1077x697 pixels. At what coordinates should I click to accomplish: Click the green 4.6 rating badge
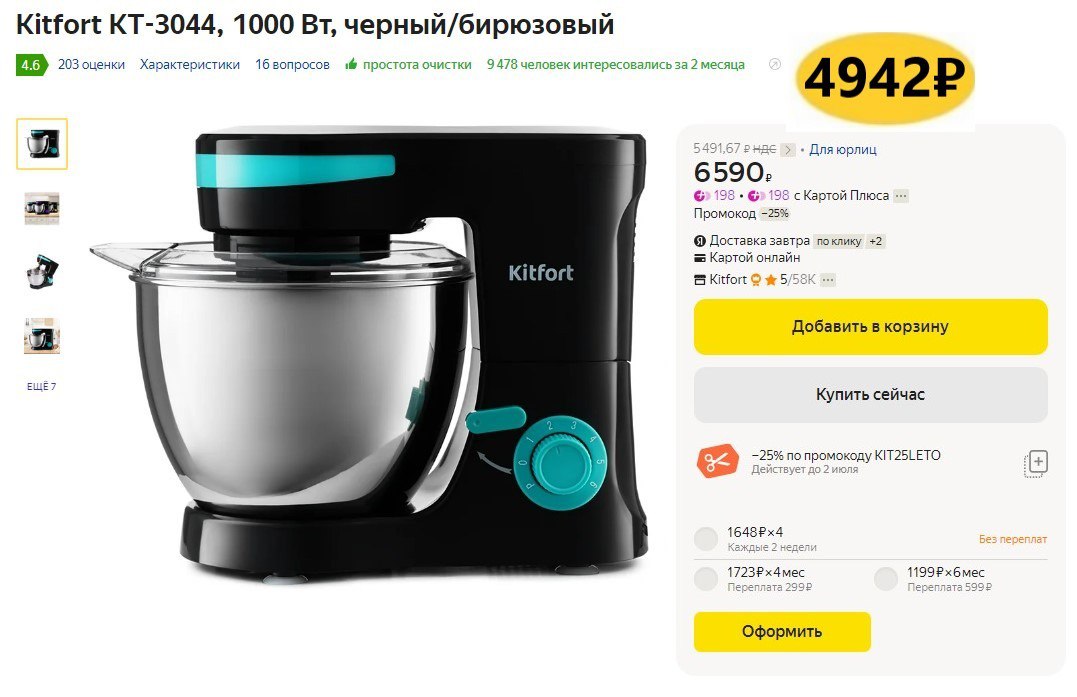(x=32, y=65)
